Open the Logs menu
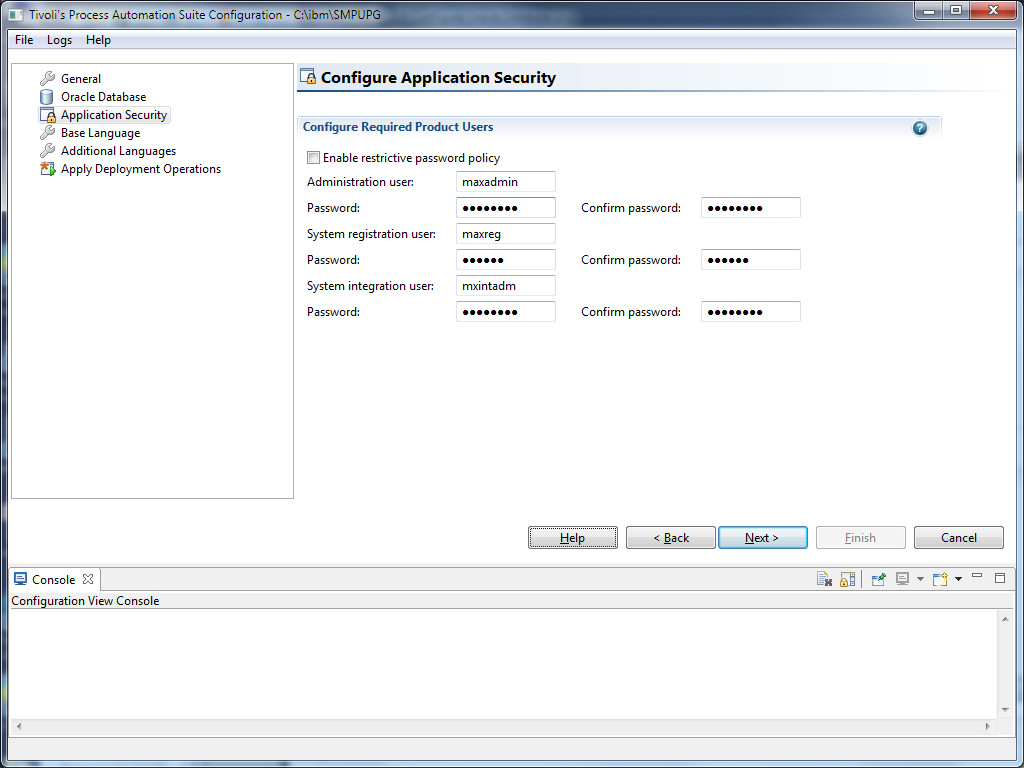 (59, 40)
